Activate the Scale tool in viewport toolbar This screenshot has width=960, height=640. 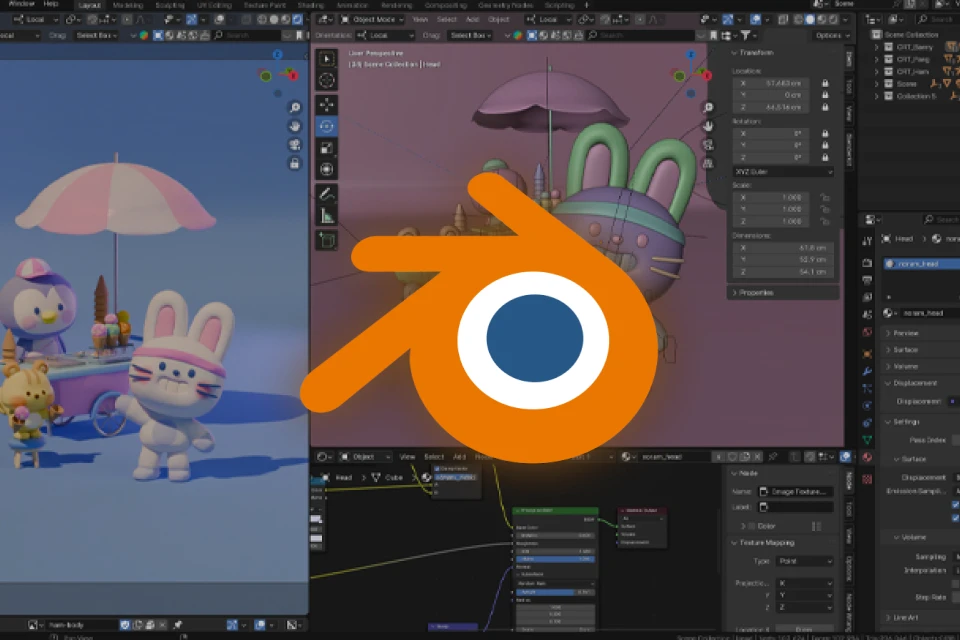click(326, 148)
